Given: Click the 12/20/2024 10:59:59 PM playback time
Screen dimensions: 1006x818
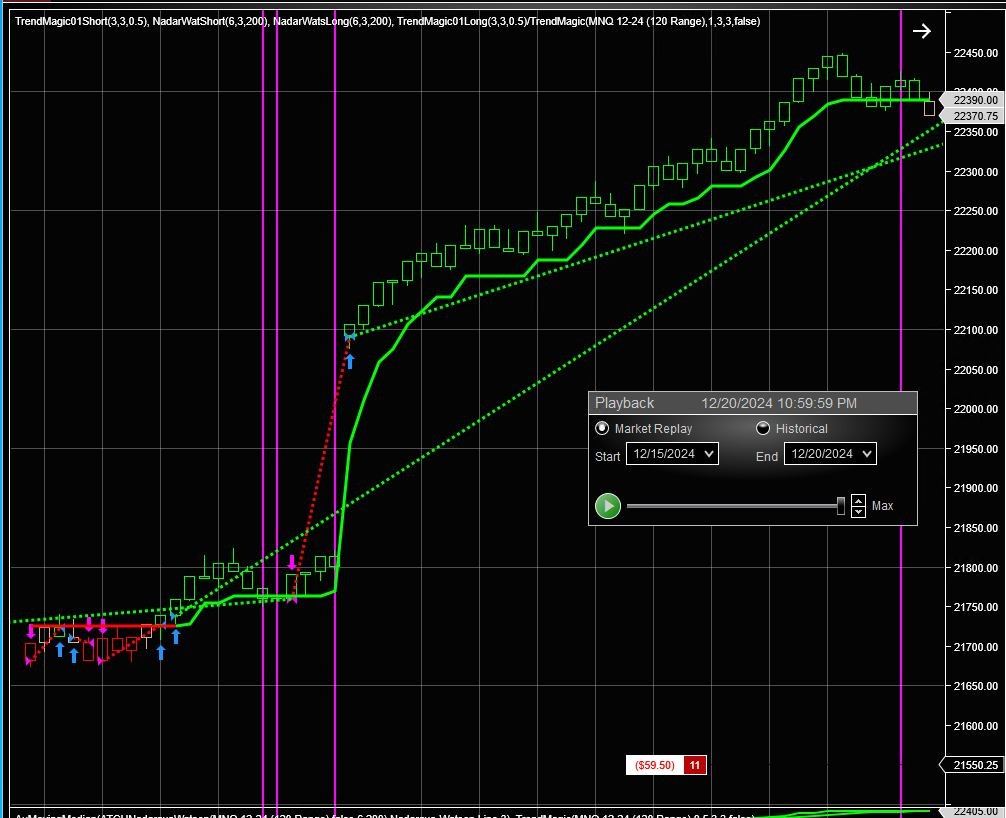Looking at the screenshot, I should click(779, 403).
